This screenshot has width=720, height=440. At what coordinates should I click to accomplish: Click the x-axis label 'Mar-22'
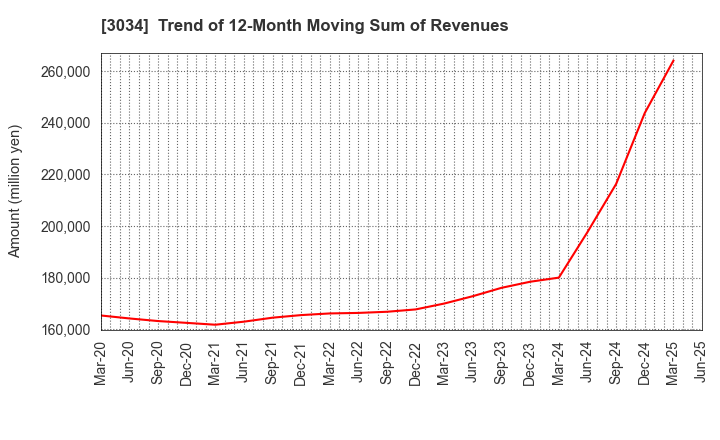coord(329,364)
